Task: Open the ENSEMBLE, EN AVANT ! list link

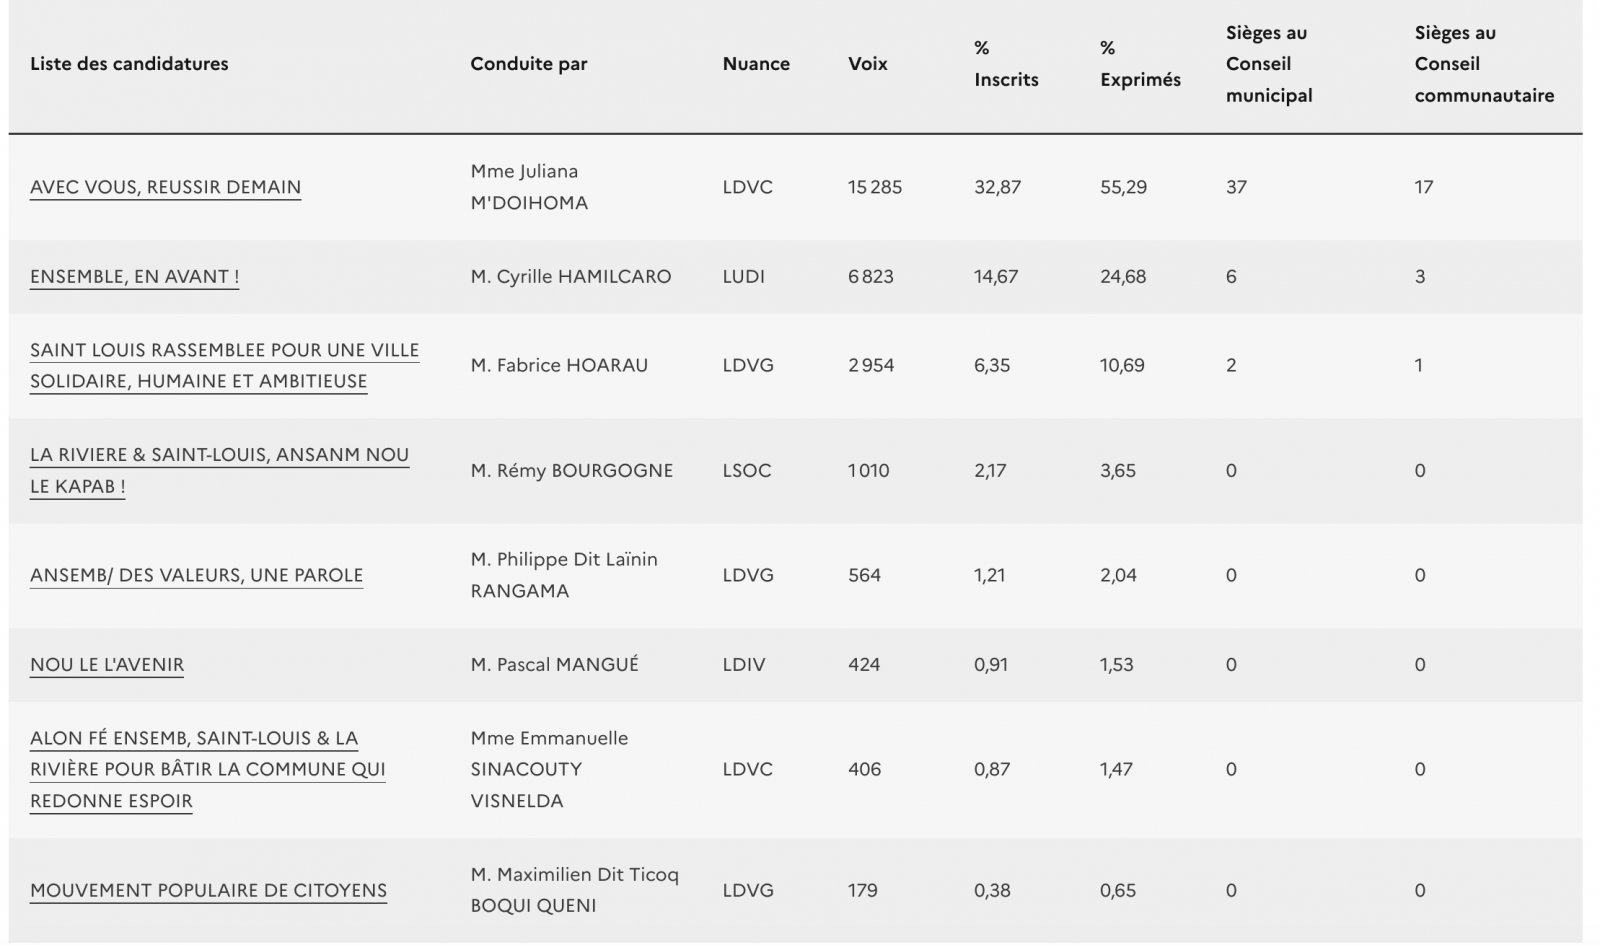Action: click(134, 277)
